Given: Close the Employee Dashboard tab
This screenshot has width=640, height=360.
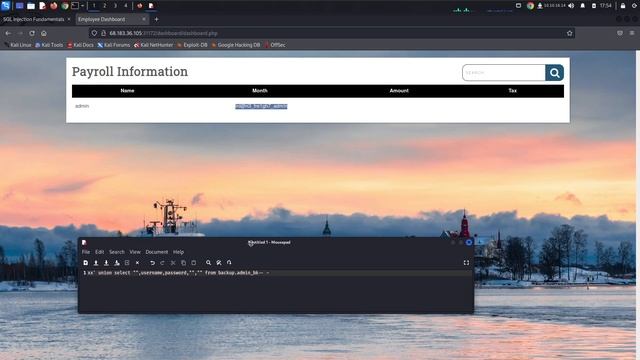Looking at the screenshot, I should [x=144, y=19].
